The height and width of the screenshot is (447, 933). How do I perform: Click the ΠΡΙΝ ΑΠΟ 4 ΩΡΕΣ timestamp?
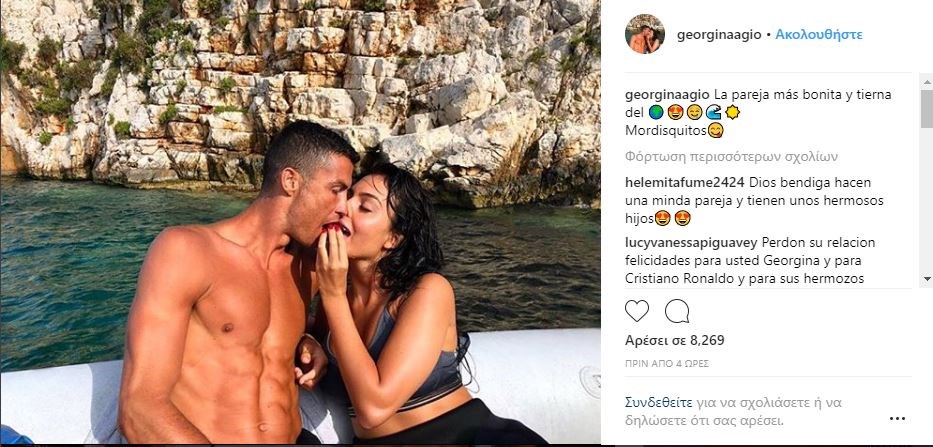point(667,363)
